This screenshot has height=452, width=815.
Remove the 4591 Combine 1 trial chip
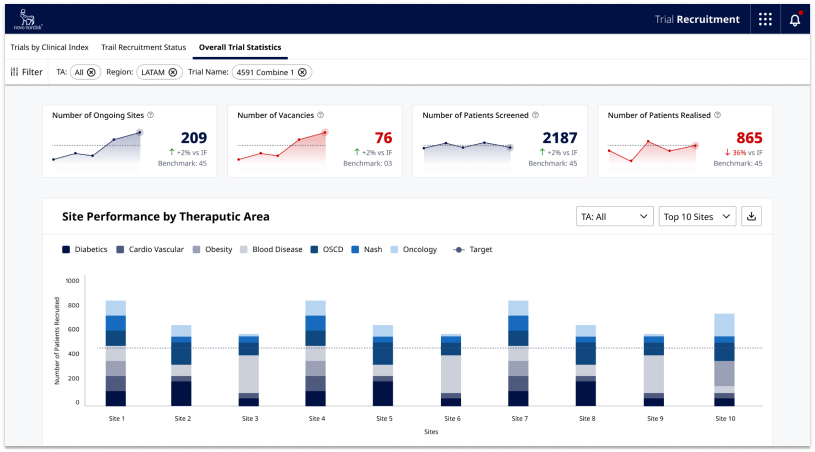click(302, 72)
